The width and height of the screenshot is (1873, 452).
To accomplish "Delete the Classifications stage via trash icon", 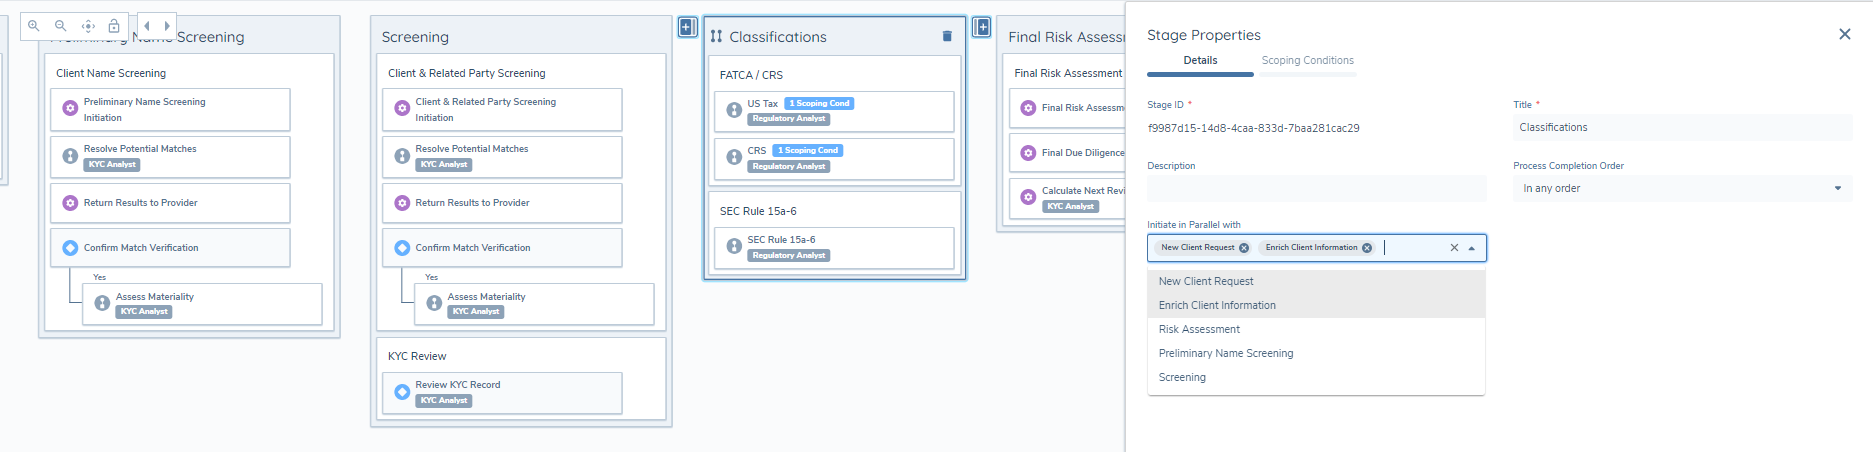I will click(947, 37).
